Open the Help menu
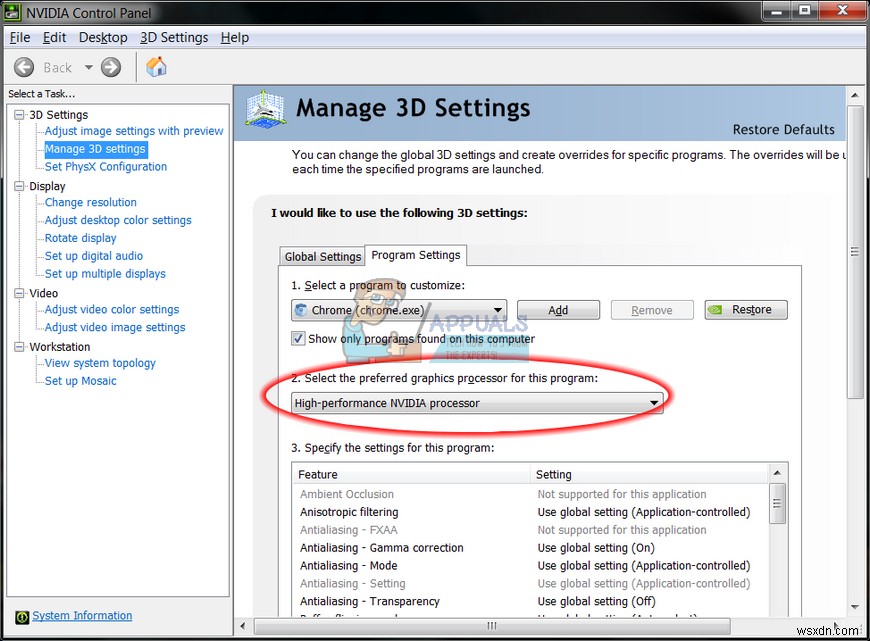This screenshot has width=870, height=641. 235,38
